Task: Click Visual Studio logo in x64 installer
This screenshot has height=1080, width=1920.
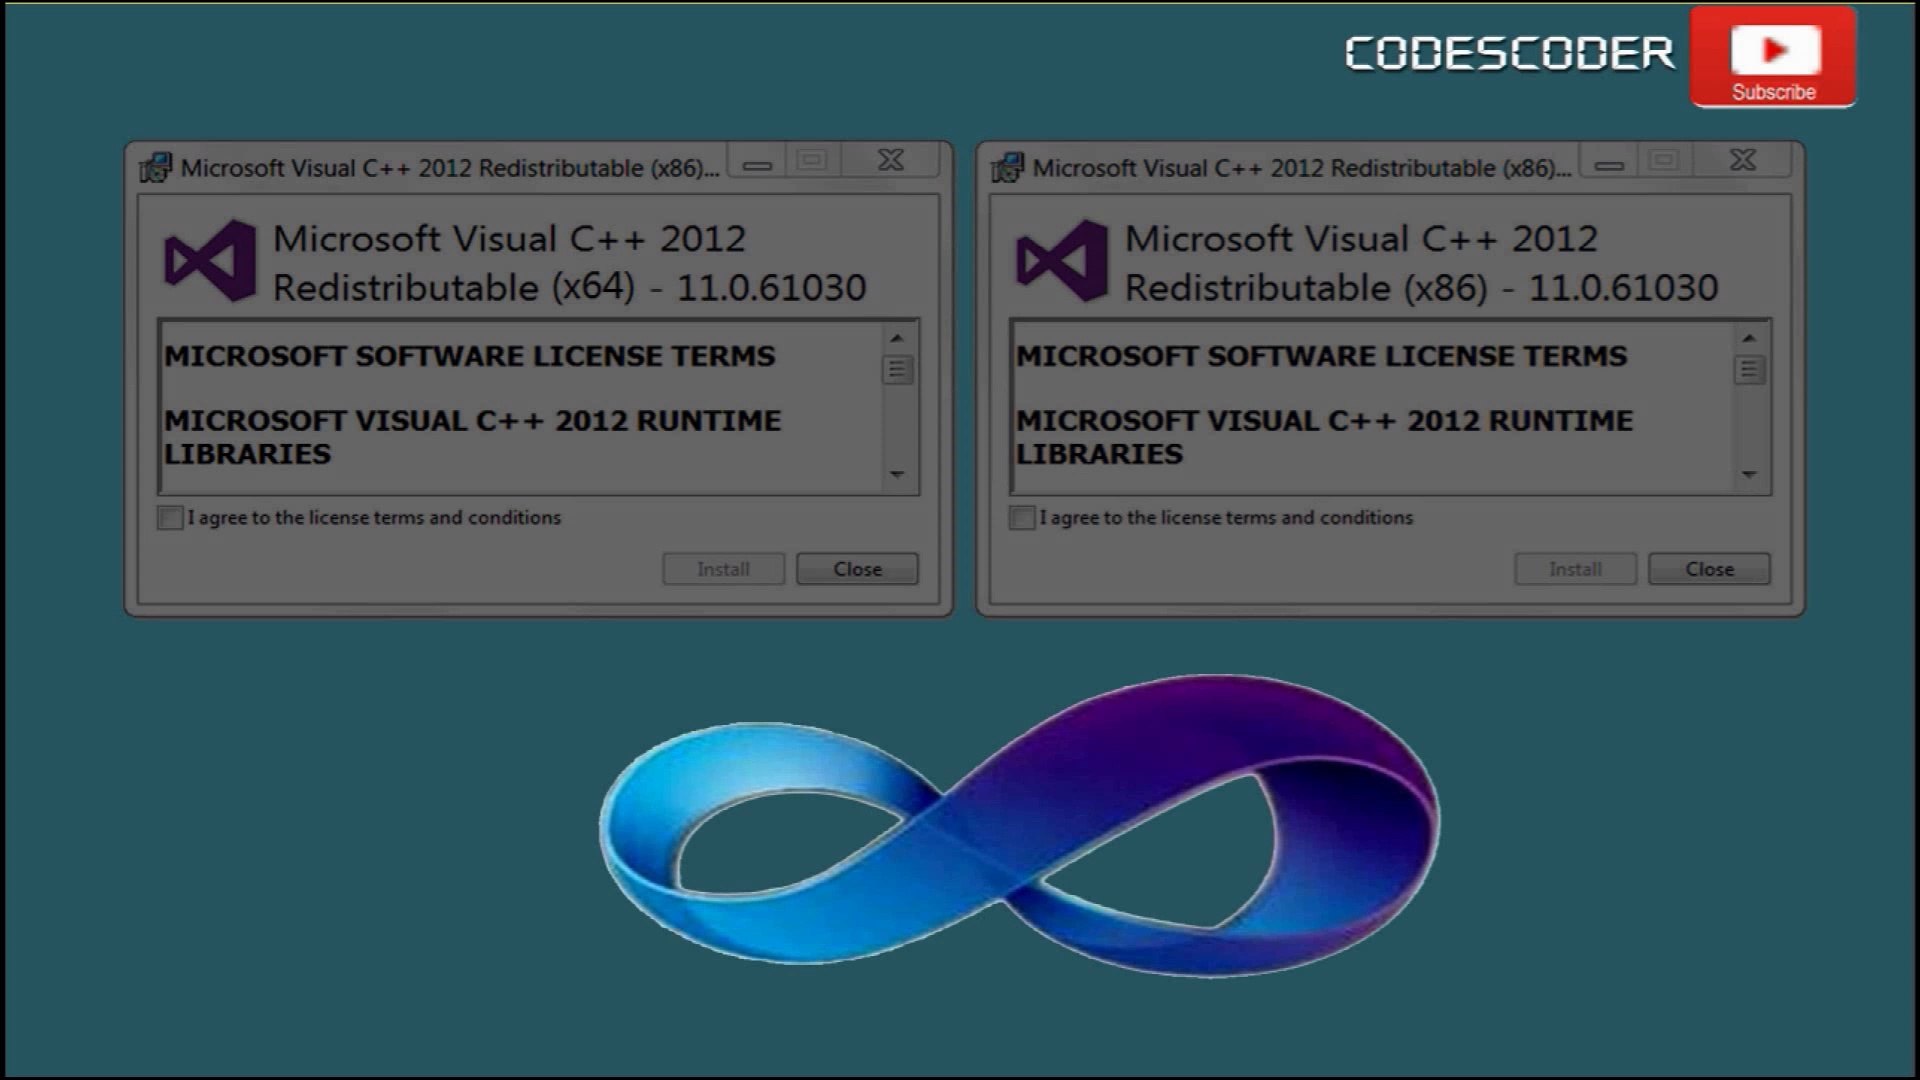Action: click(x=210, y=261)
